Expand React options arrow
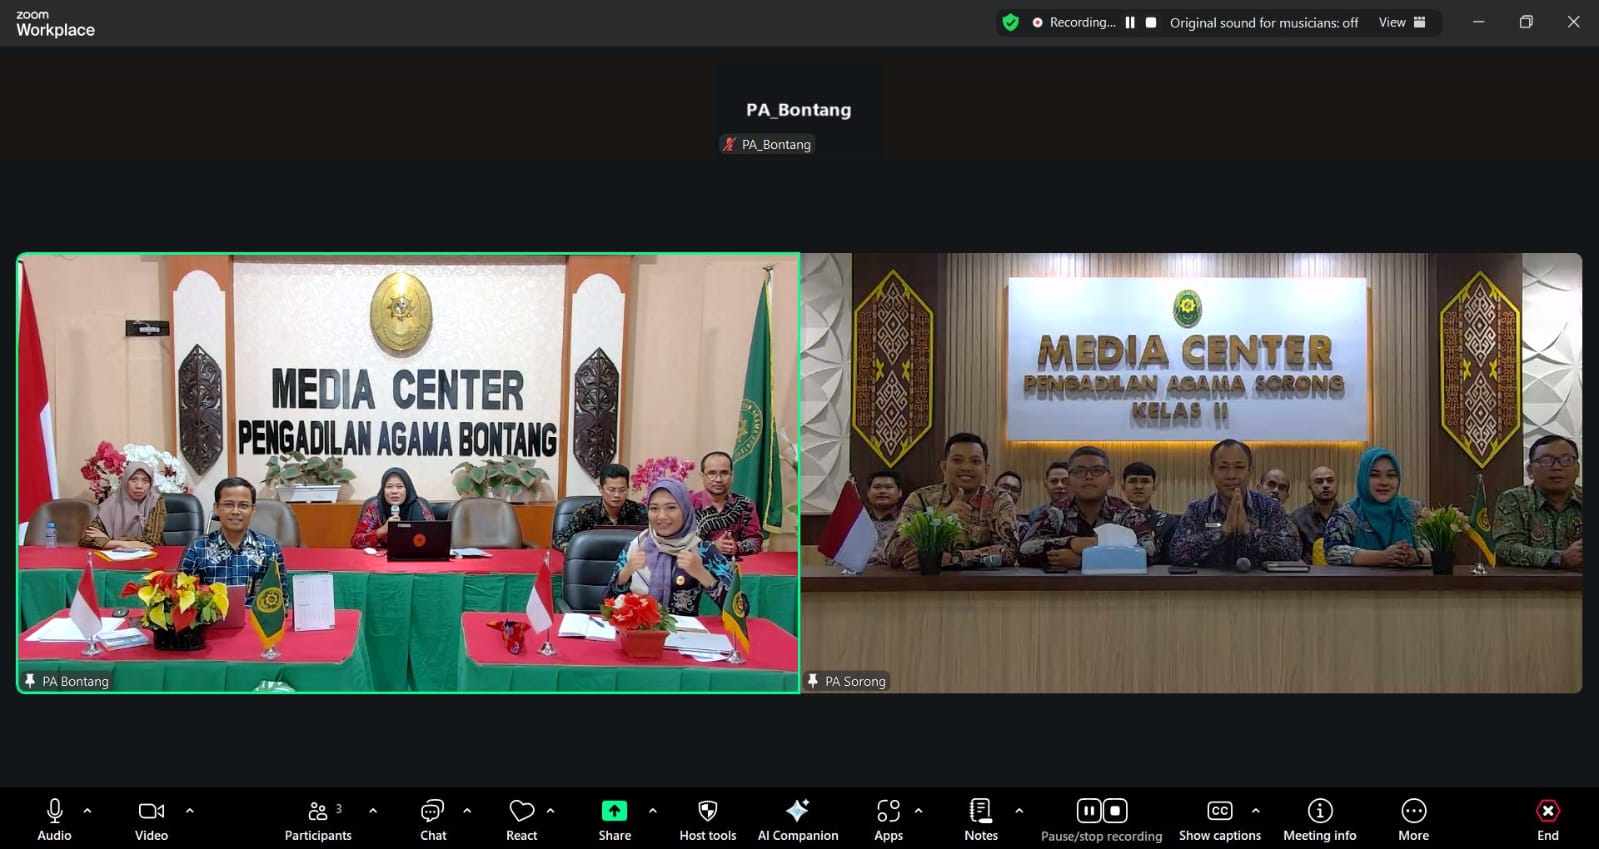 [x=550, y=811]
